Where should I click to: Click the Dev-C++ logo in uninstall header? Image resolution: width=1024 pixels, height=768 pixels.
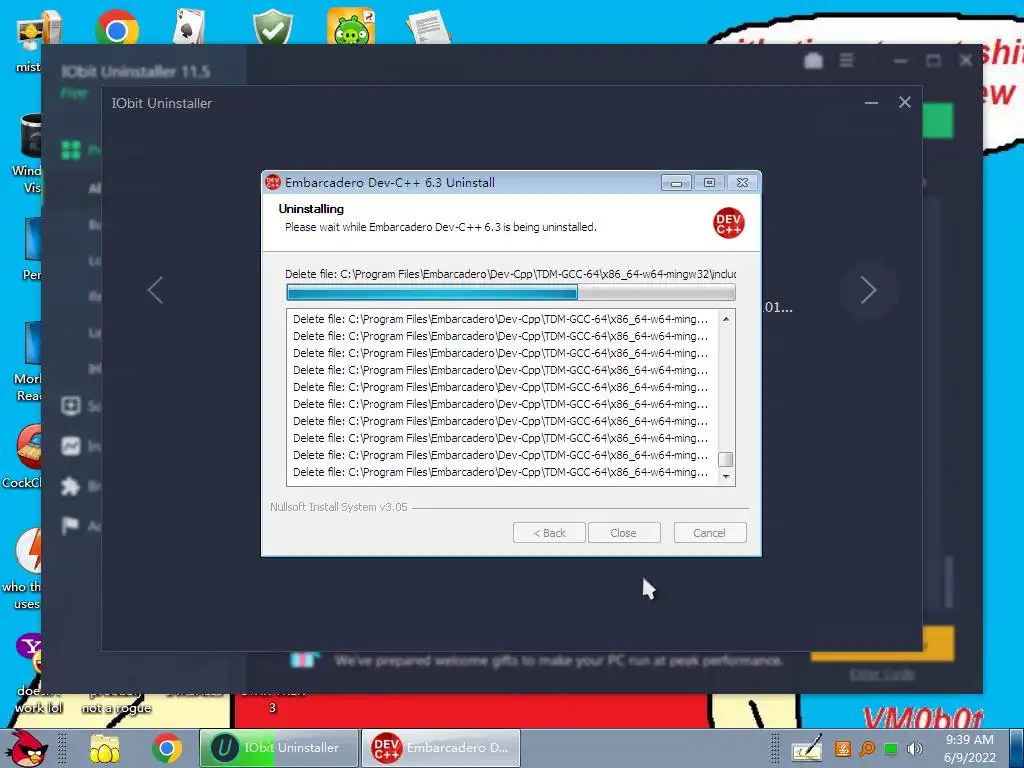pos(729,223)
